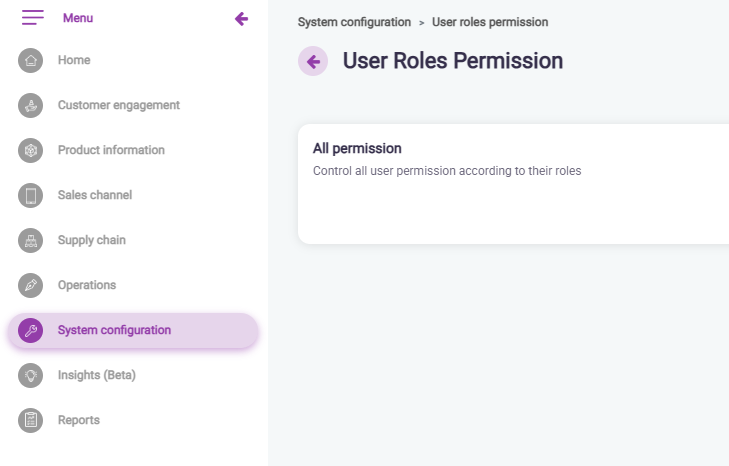Click the back arrow beside User Roles Permission

pyautogui.click(x=313, y=61)
